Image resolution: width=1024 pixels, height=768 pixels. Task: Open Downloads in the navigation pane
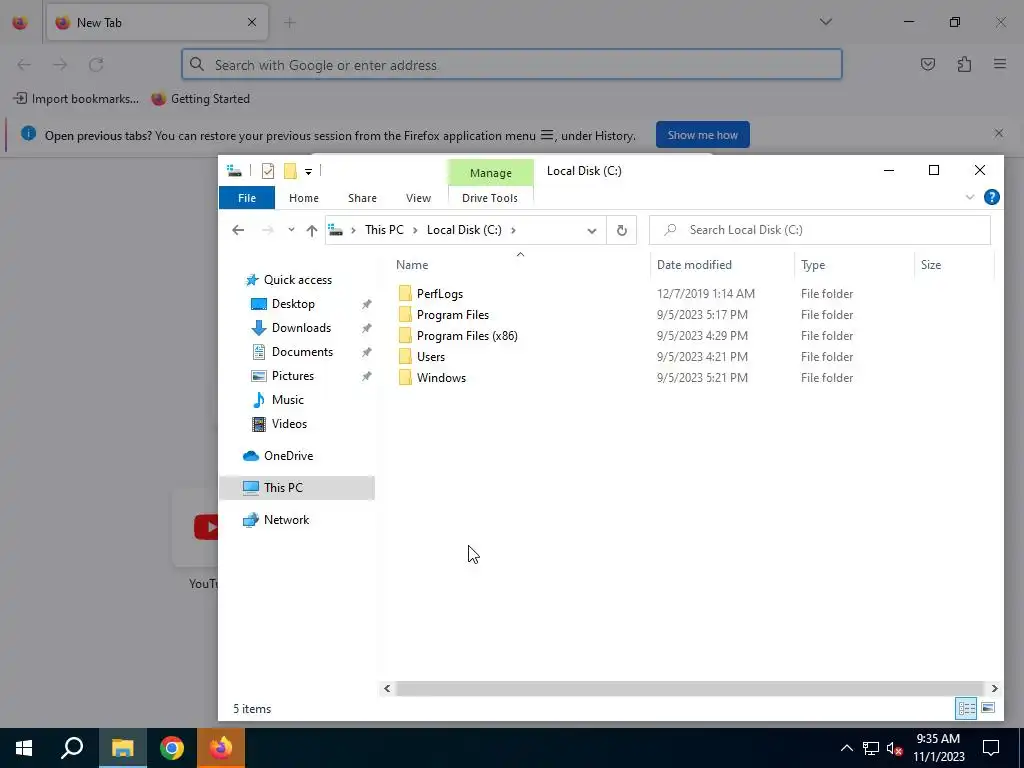pyautogui.click(x=301, y=328)
